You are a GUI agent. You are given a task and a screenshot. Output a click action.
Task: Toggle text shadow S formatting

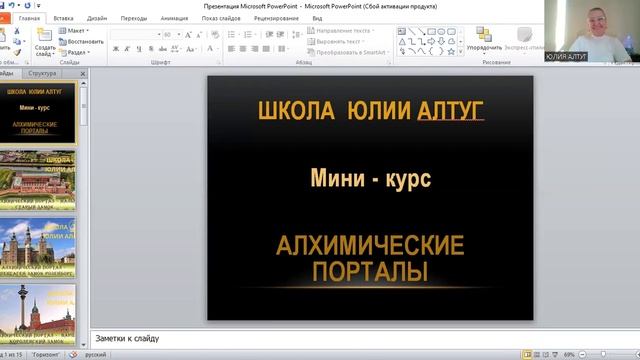pos(151,49)
